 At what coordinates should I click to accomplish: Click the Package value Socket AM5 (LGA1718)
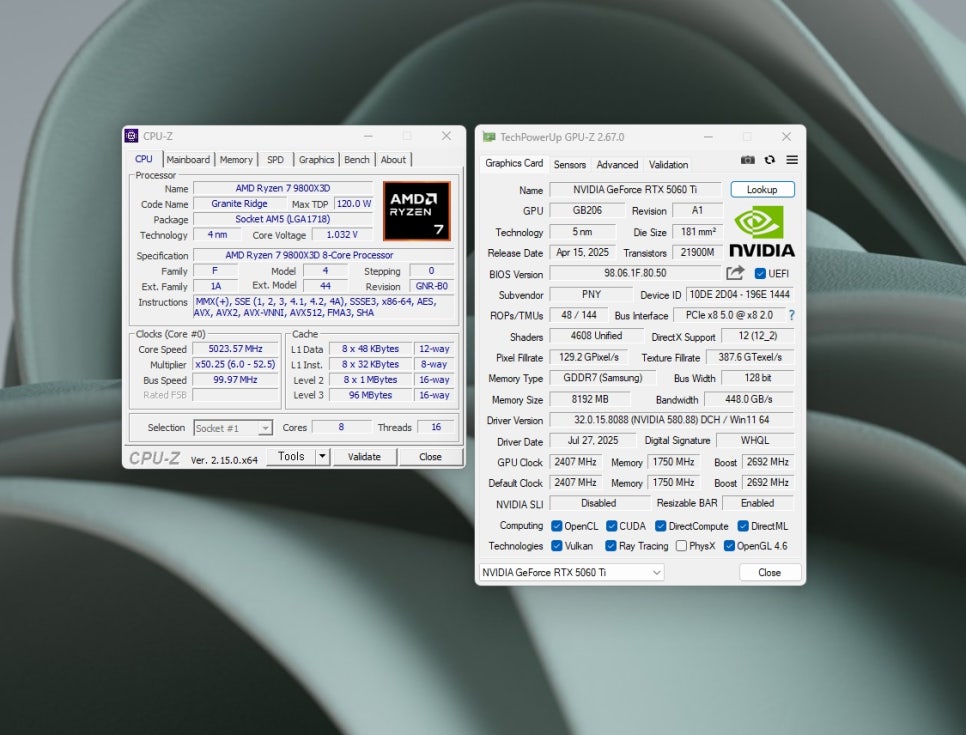point(283,219)
